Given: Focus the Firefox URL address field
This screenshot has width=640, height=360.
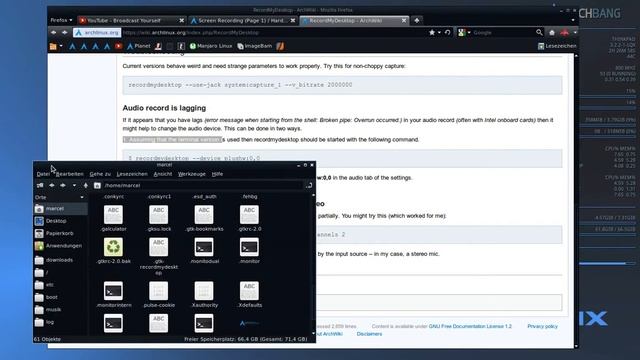Looking at the screenshot, I should pyautogui.click(x=273, y=33).
